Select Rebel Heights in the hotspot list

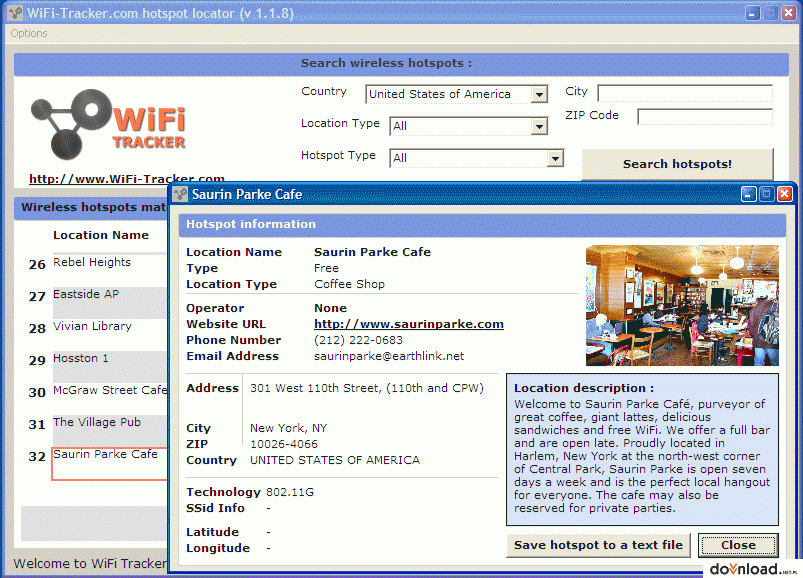(x=92, y=262)
